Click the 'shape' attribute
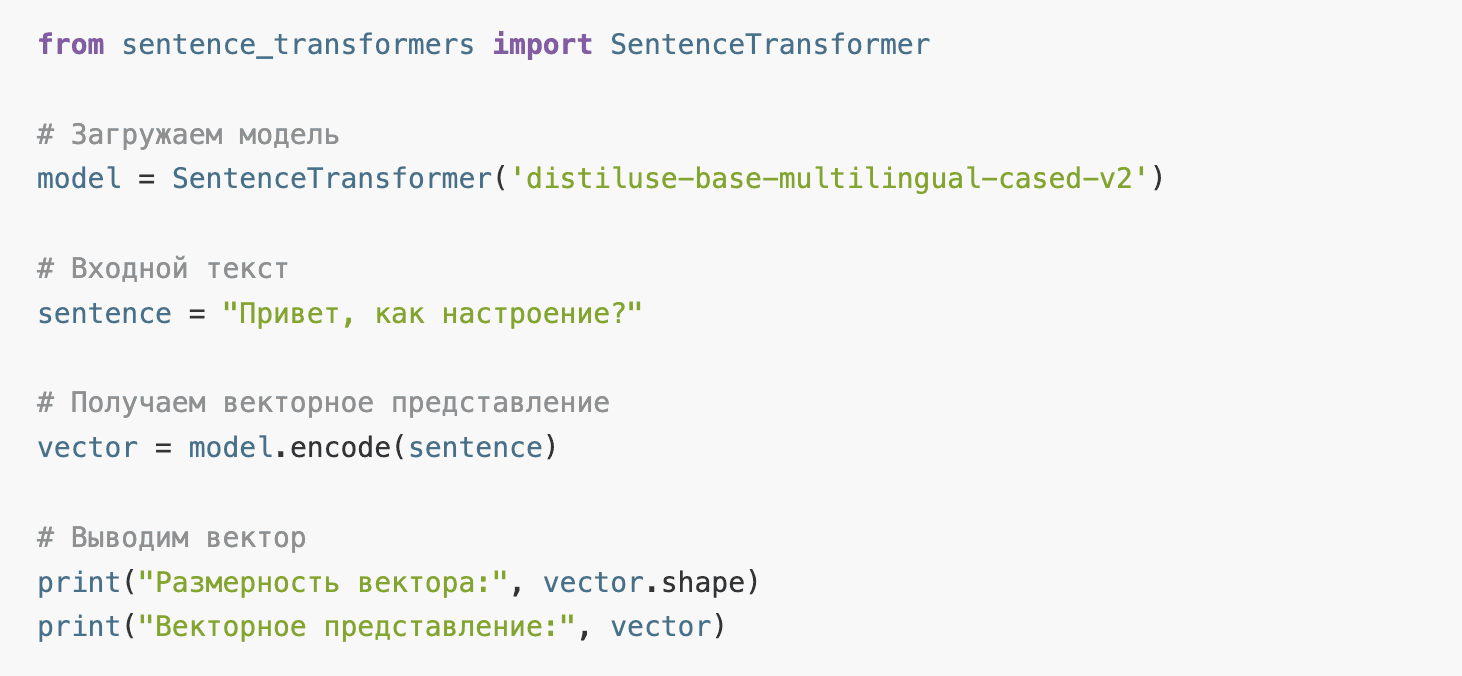The image size is (1462, 676). click(x=702, y=582)
